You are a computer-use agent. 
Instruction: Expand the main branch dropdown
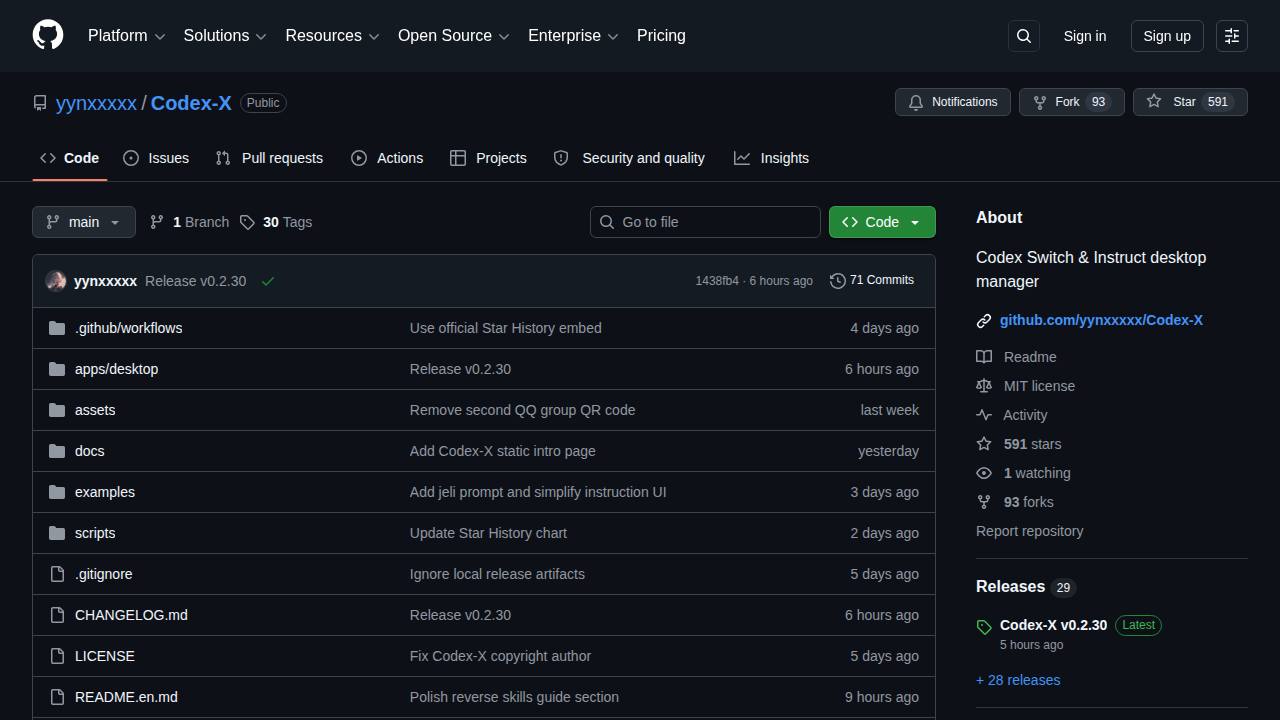click(84, 222)
